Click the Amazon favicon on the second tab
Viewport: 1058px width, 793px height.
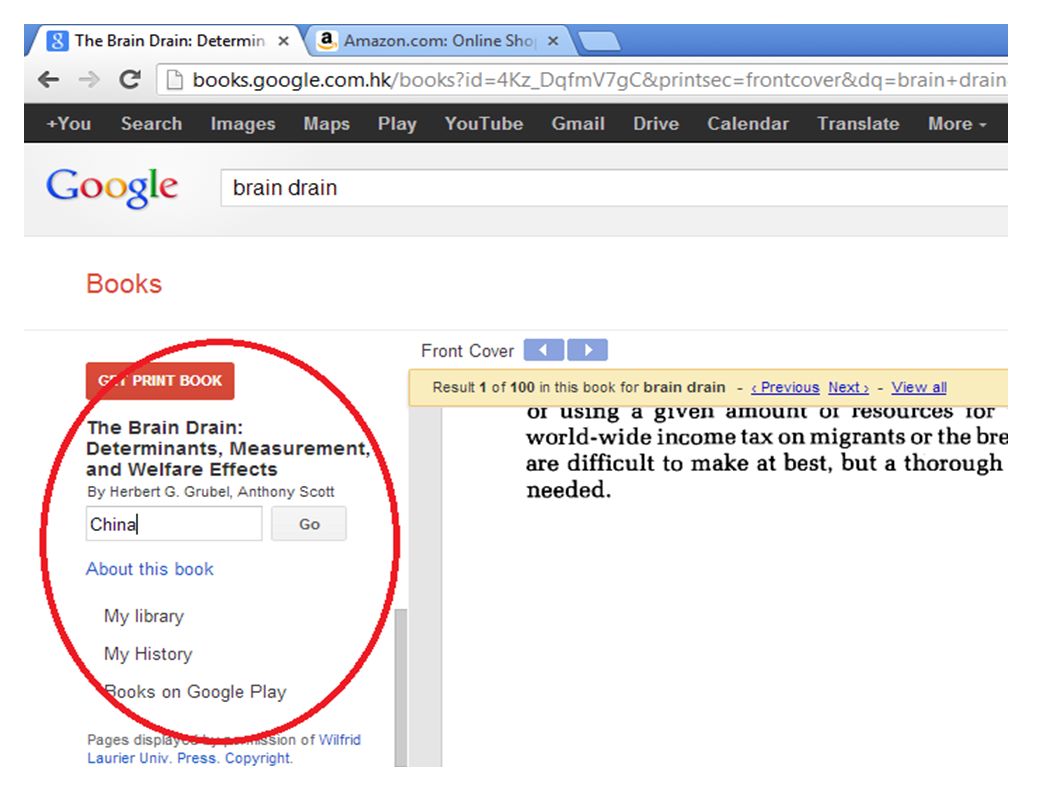(327, 40)
